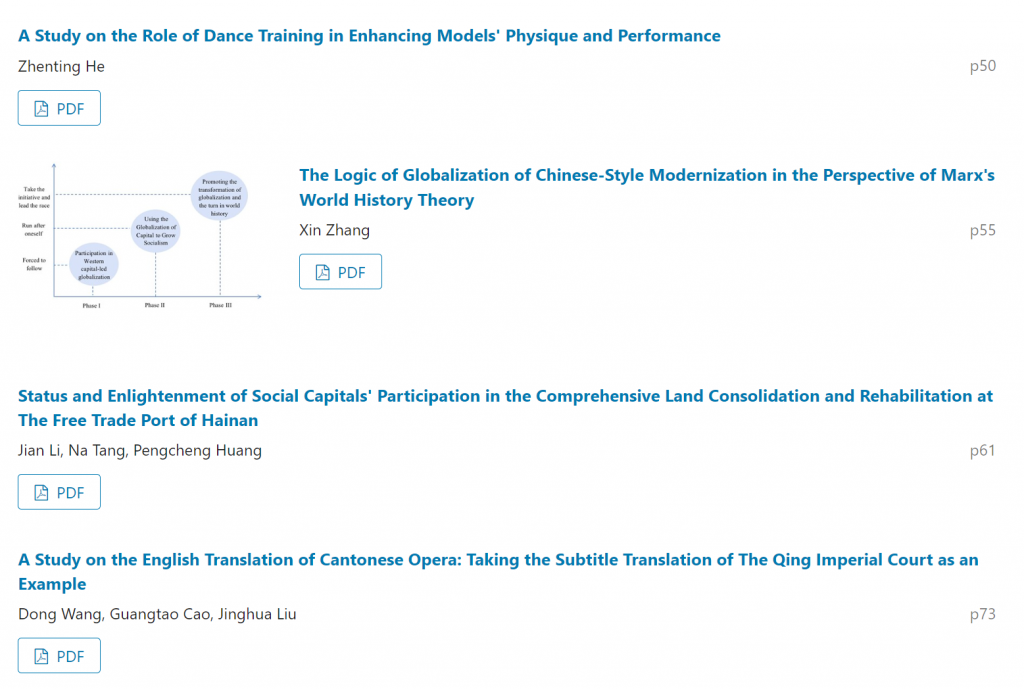Open the Dance Training in Enhancing Models' Physique article
The width and height of the screenshot is (1024, 689).
[x=369, y=36]
